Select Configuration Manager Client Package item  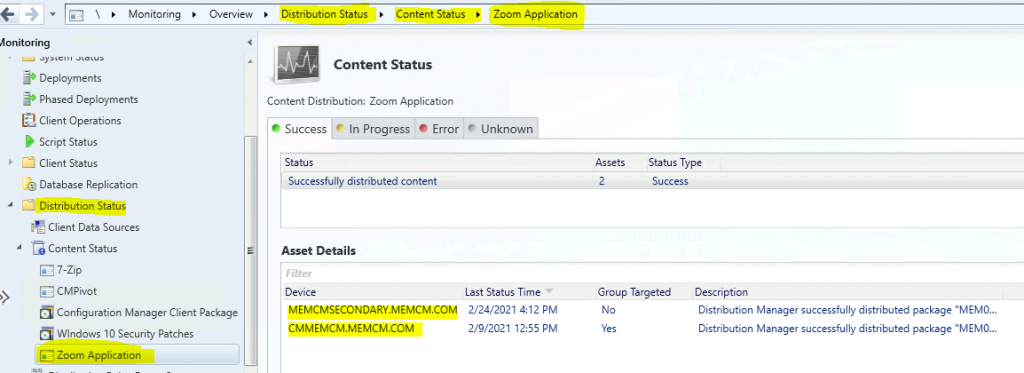pos(148,313)
